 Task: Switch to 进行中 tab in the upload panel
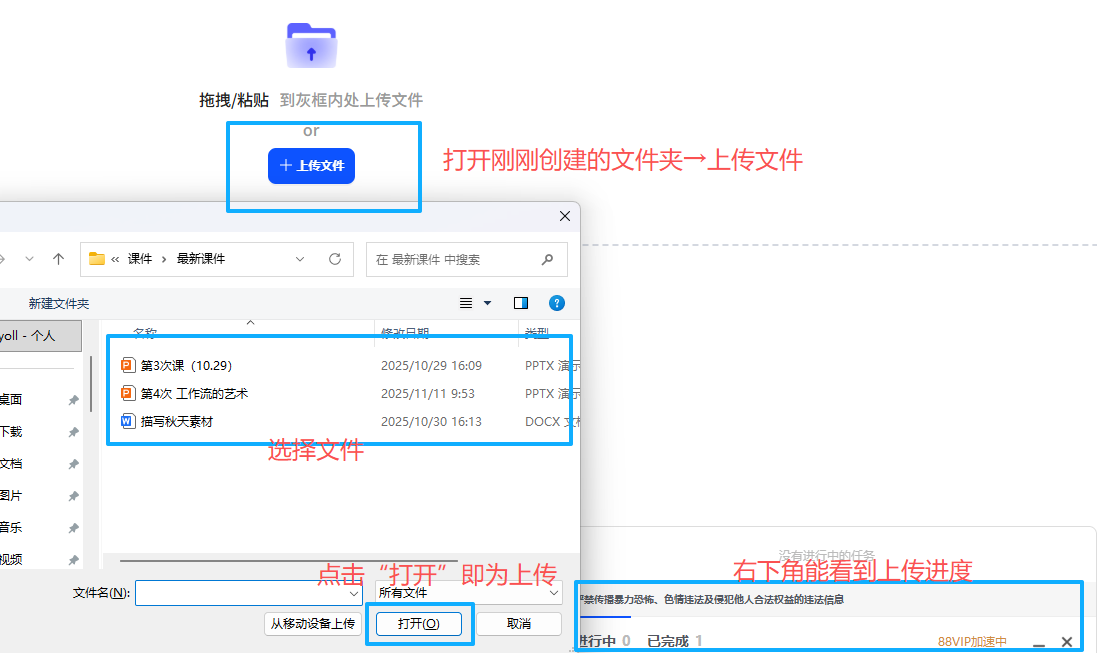click(x=604, y=641)
